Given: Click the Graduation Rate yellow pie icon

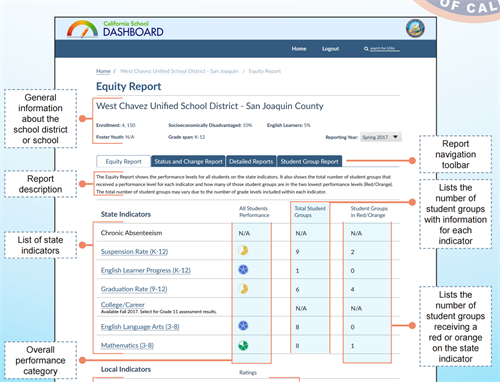Looking at the screenshot, I should coord(243,288).
